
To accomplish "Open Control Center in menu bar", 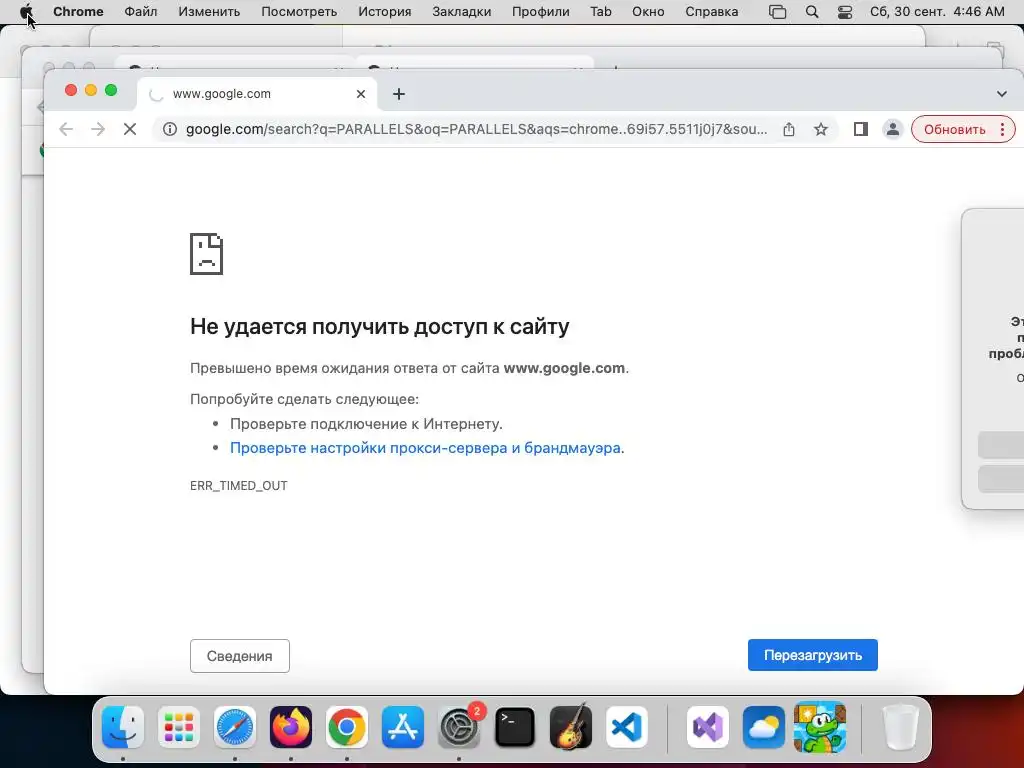I will (845, 12).
